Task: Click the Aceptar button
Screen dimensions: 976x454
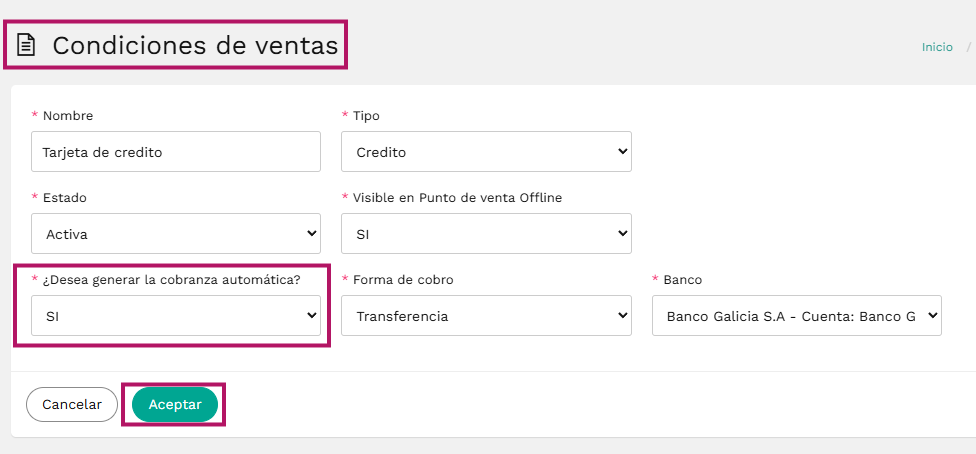Action: point(175,405)
